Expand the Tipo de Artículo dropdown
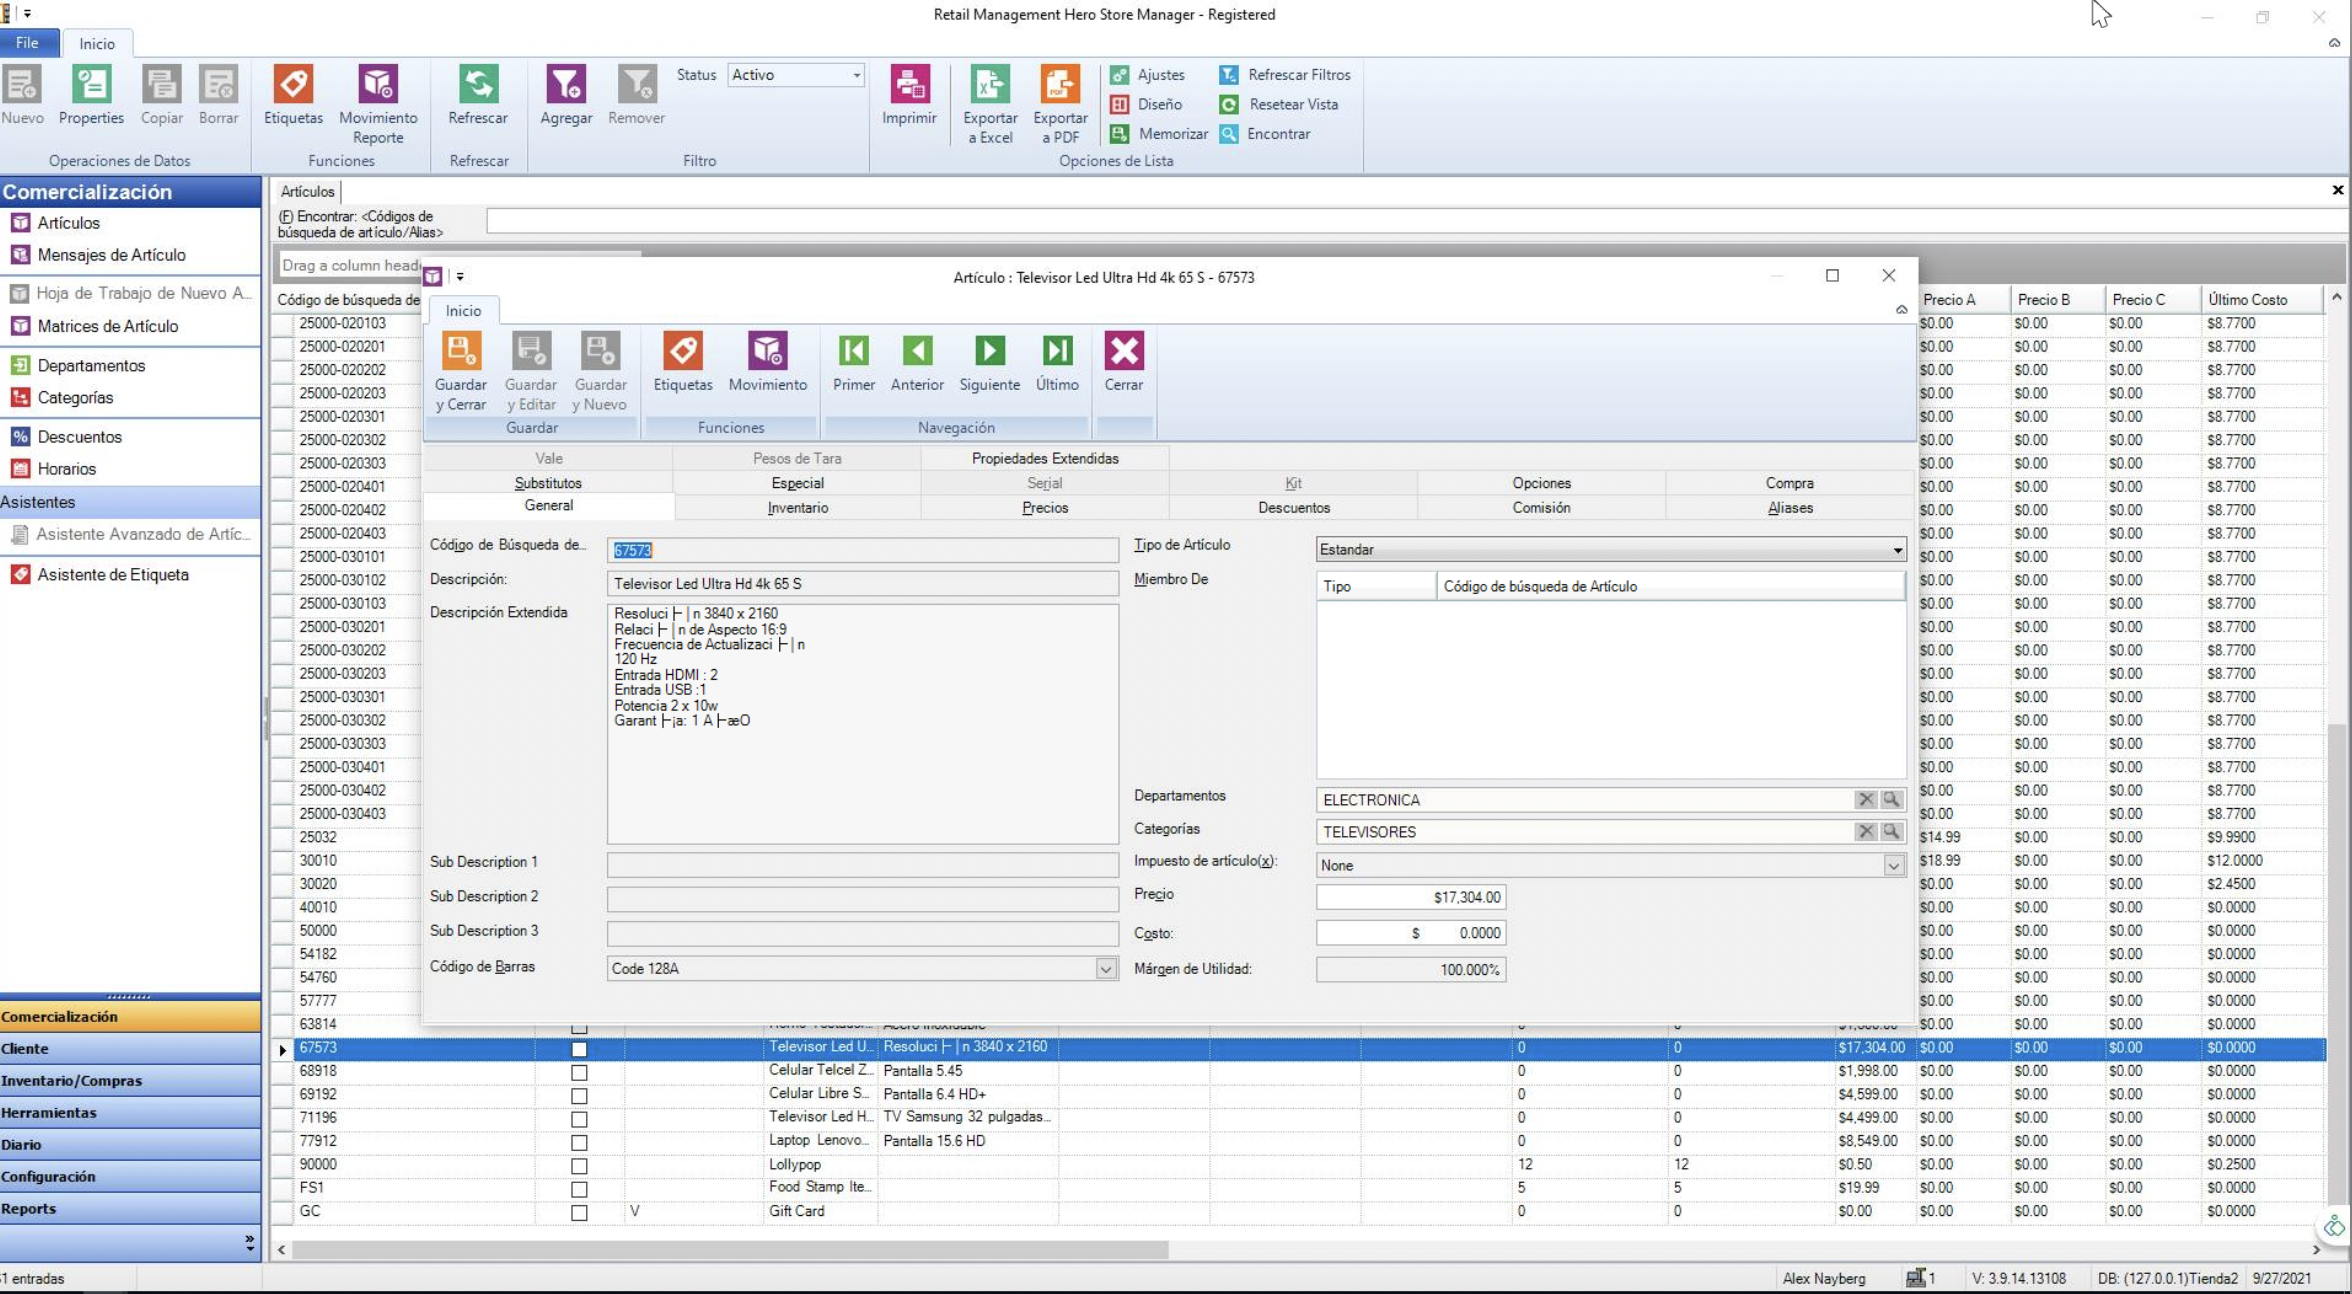Screen dimensions: 2352x1294 click(1896, 550)
